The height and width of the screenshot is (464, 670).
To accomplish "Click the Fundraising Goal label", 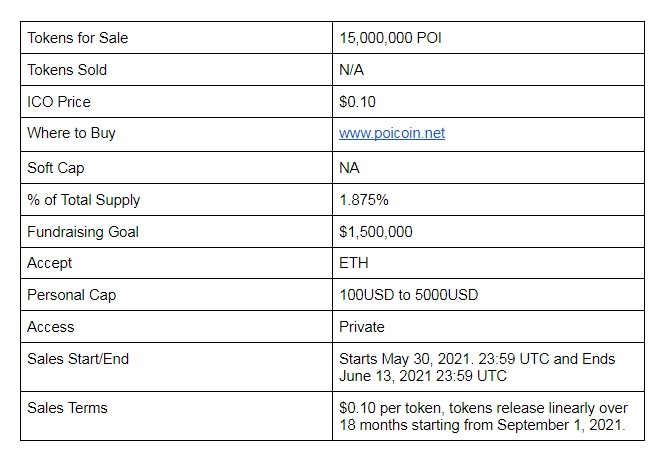I will click(x=83, y=232).
